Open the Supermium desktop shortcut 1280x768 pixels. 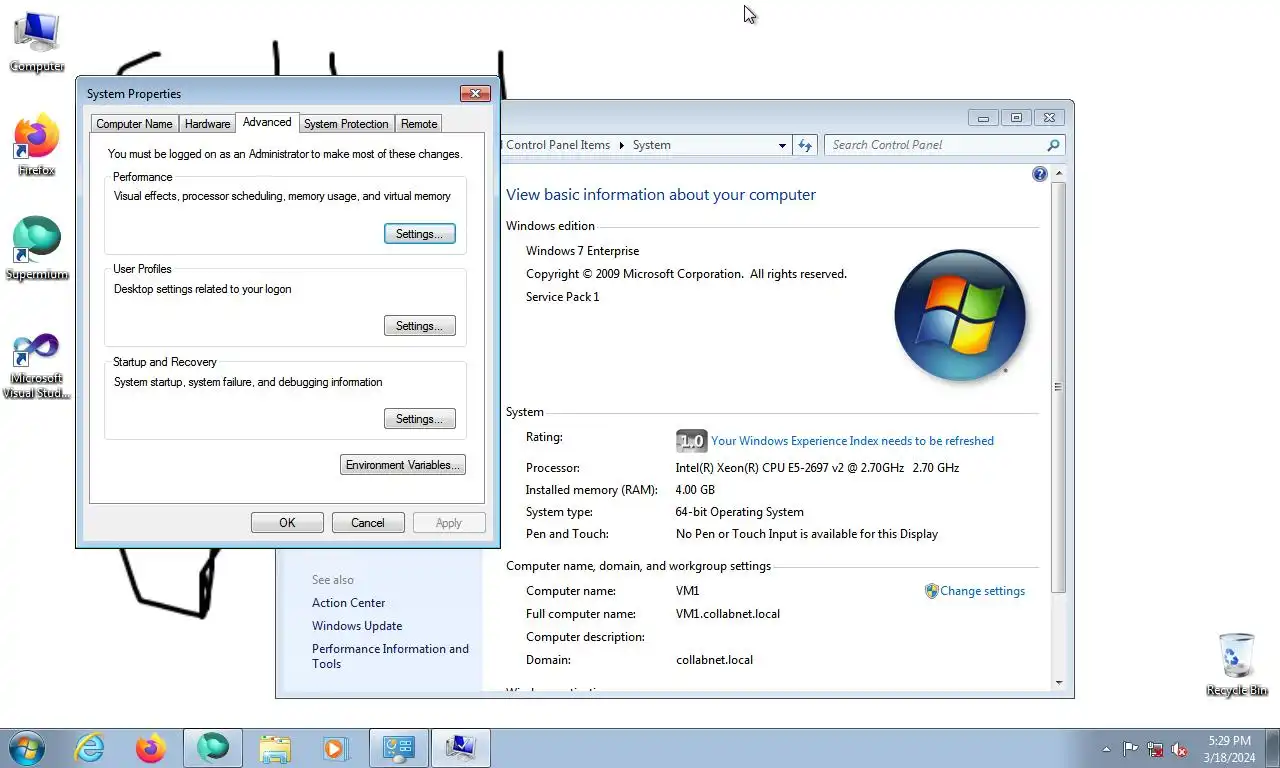tap(37, 249)
